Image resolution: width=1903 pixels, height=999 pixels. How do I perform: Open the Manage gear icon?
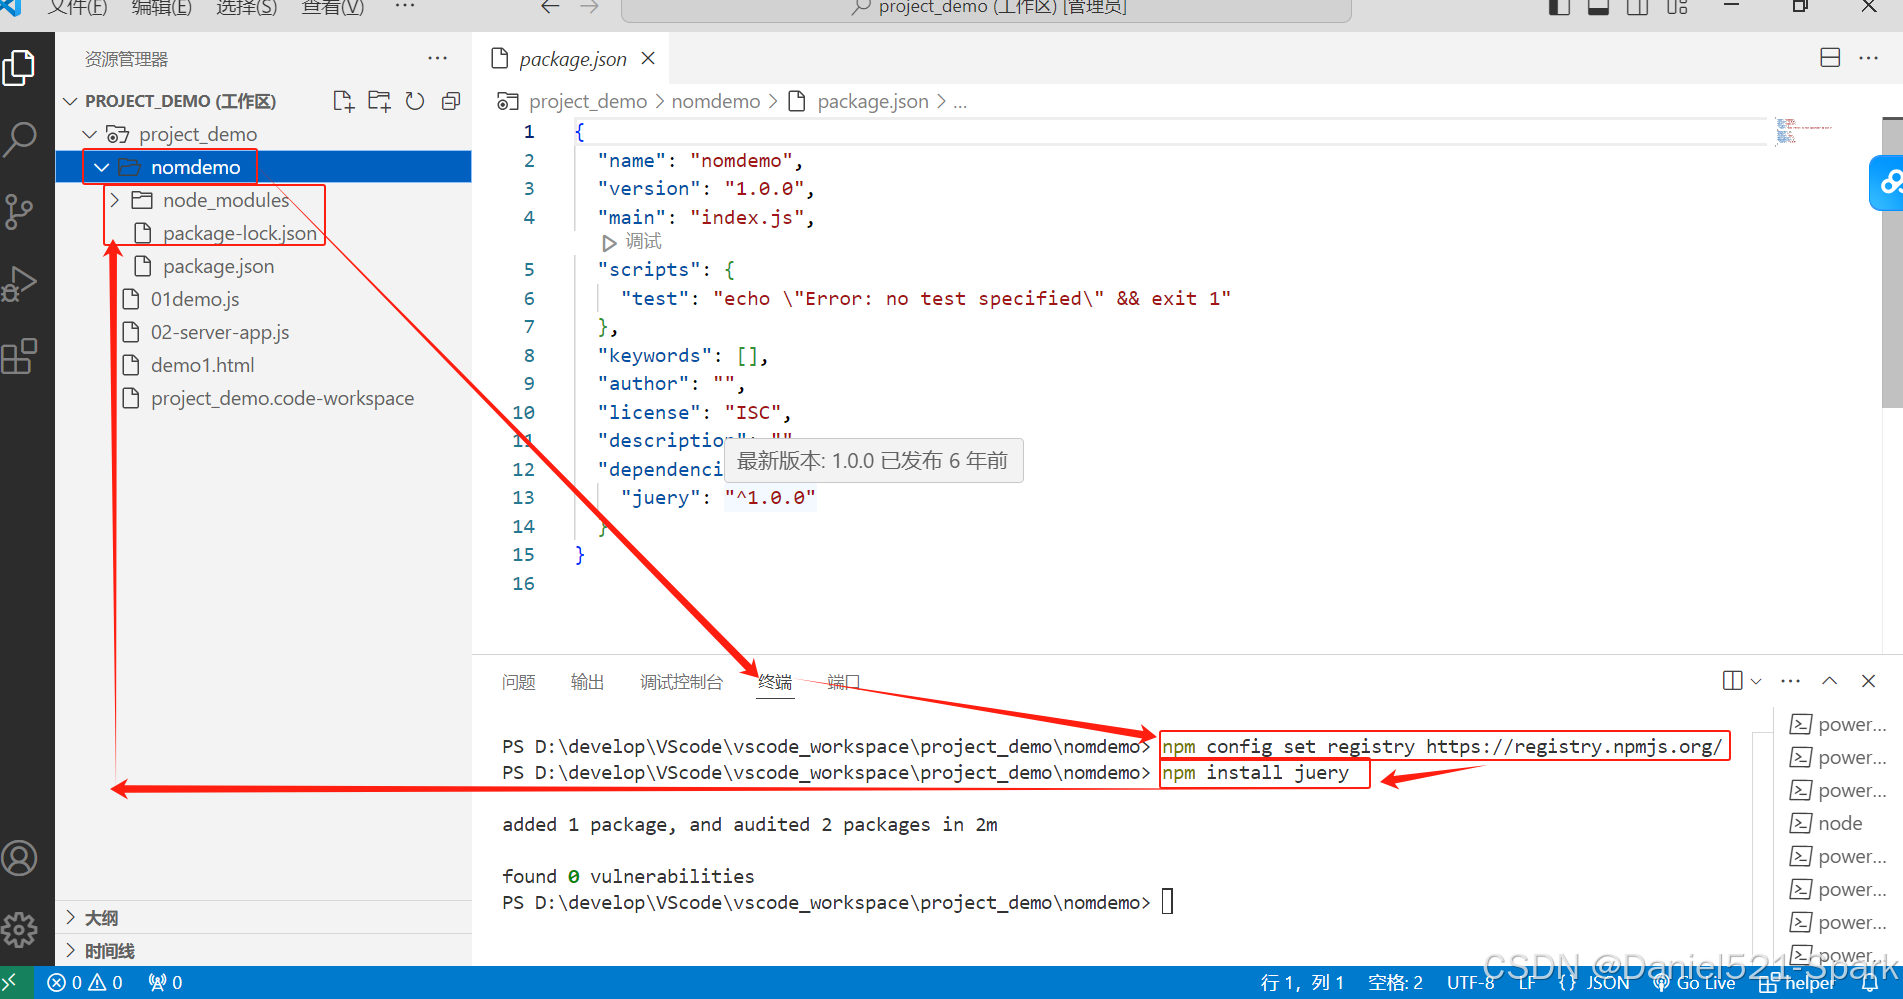[x=20, y=930]
